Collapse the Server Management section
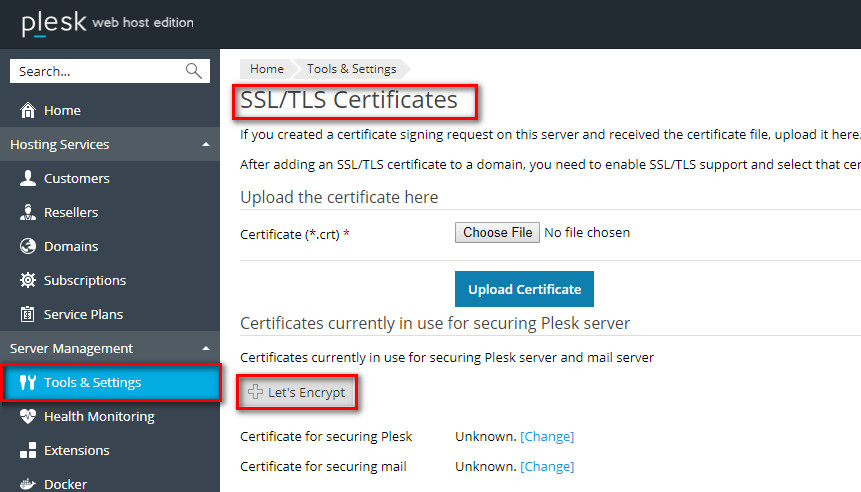The width and height of the screenshot is (861, 492). coord(206,348)
